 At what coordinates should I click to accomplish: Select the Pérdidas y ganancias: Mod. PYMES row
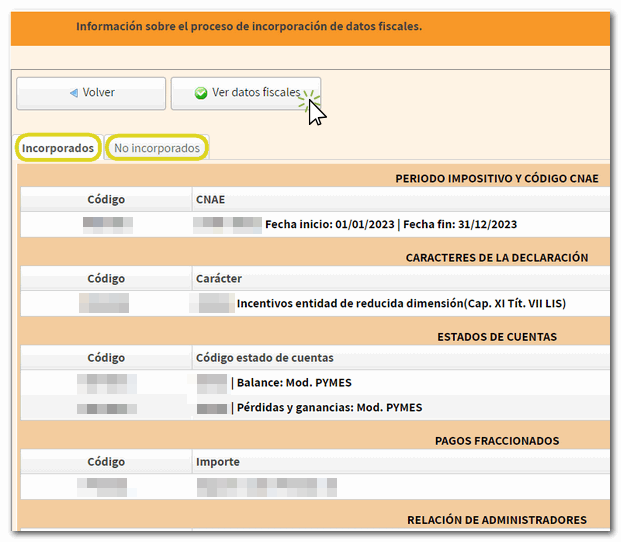pos(329,408)
